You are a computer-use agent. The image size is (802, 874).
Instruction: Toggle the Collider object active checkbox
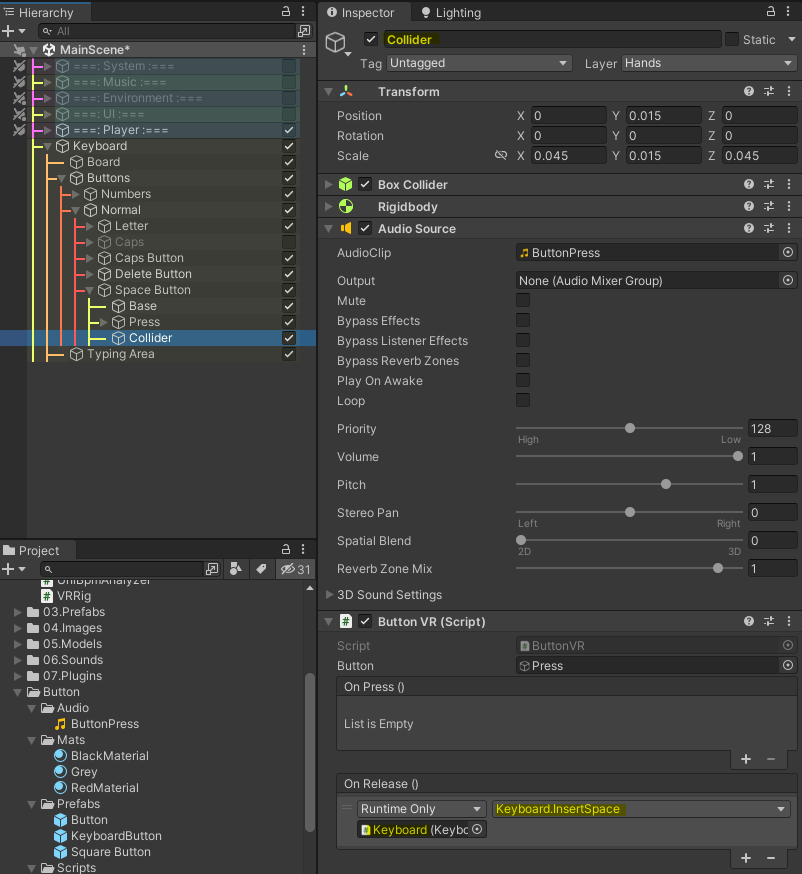(371, 40)
